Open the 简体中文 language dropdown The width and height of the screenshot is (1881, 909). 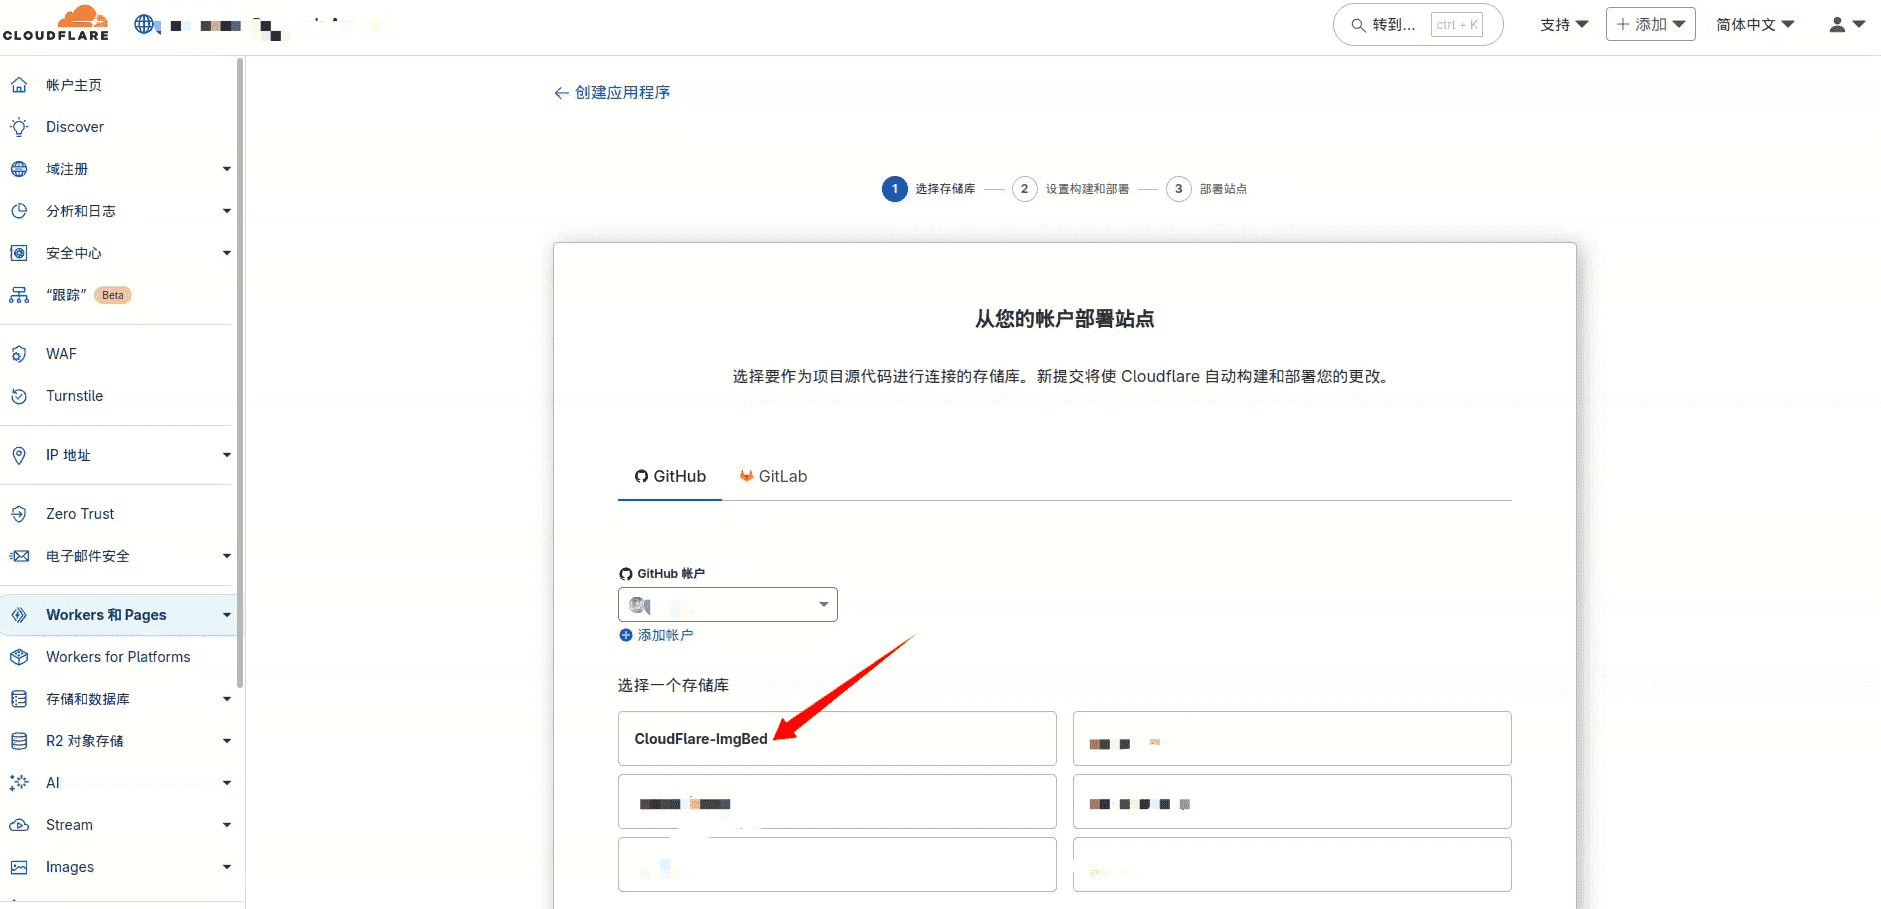(1755, 25)
